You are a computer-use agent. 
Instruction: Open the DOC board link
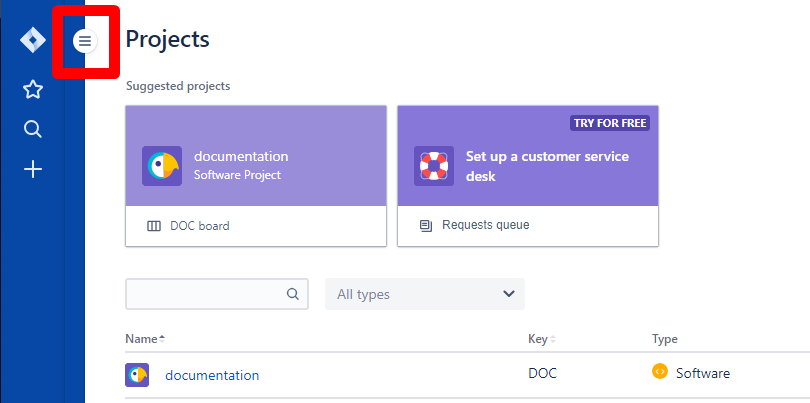click(x=199, y=226)
